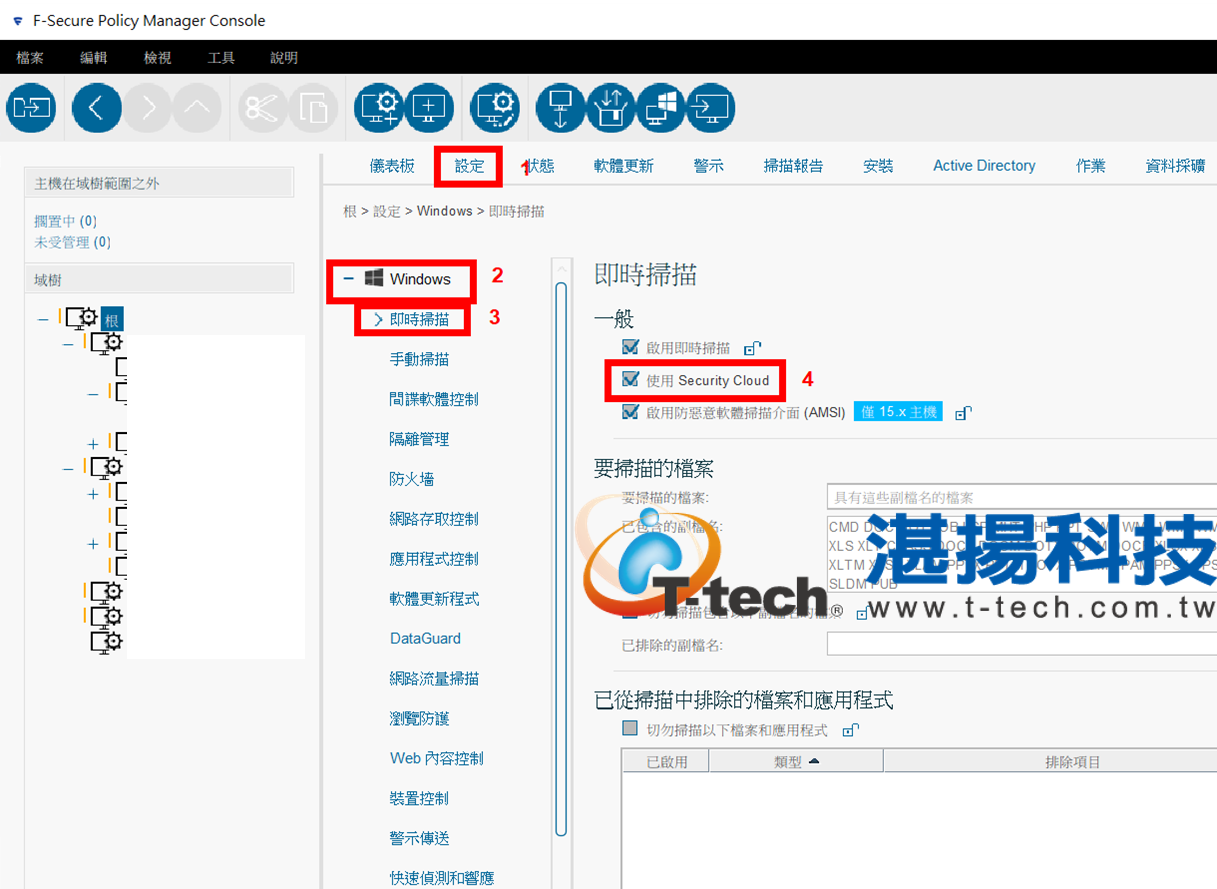
Task: Go back using the left arrow icon
Action: click(x=97, y=107)
